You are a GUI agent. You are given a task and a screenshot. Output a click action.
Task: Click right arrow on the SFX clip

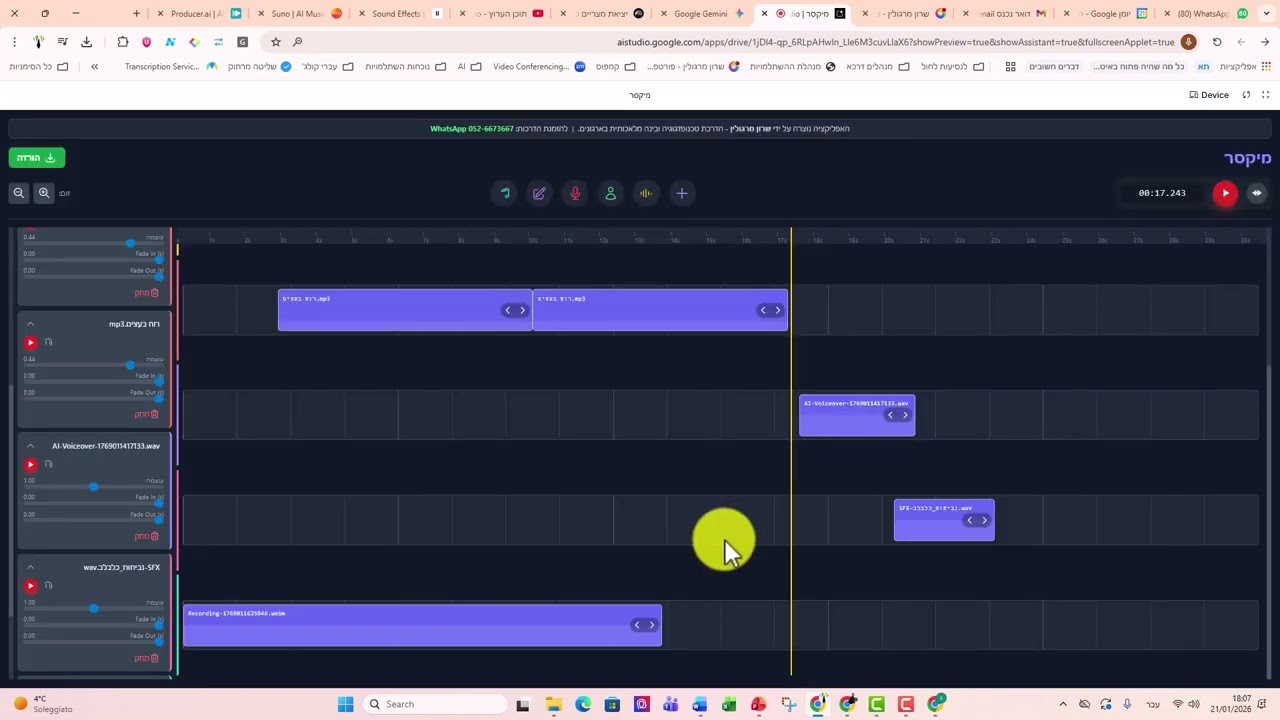(984, 520)
